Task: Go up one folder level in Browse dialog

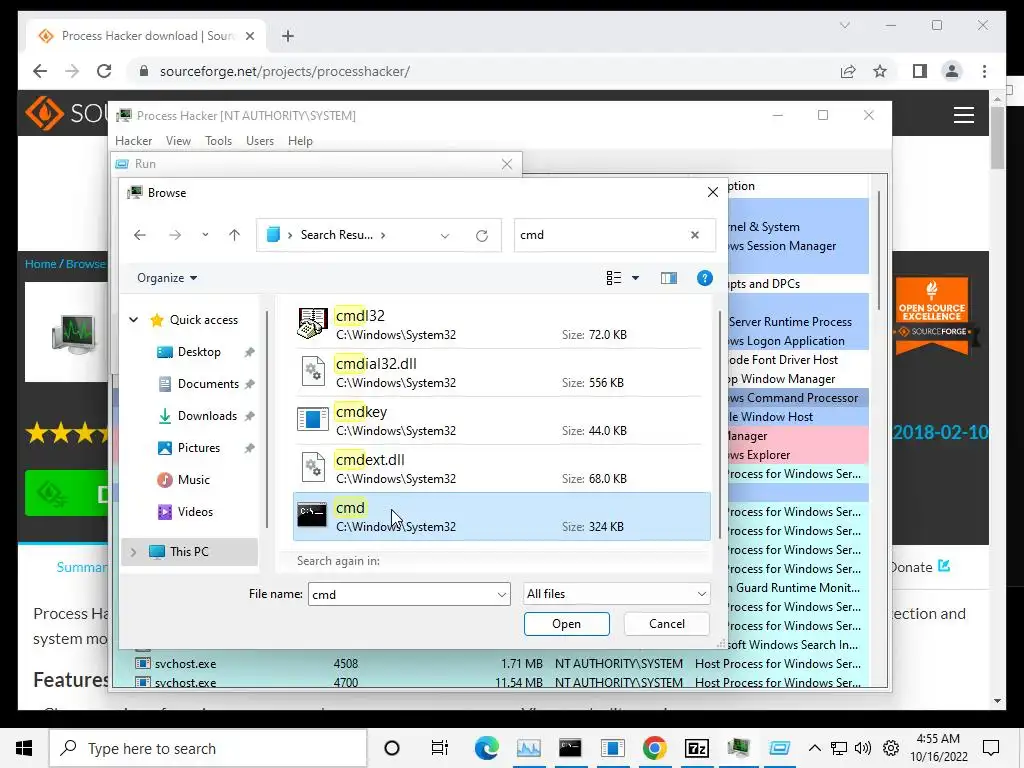Action: coord(234,235)
